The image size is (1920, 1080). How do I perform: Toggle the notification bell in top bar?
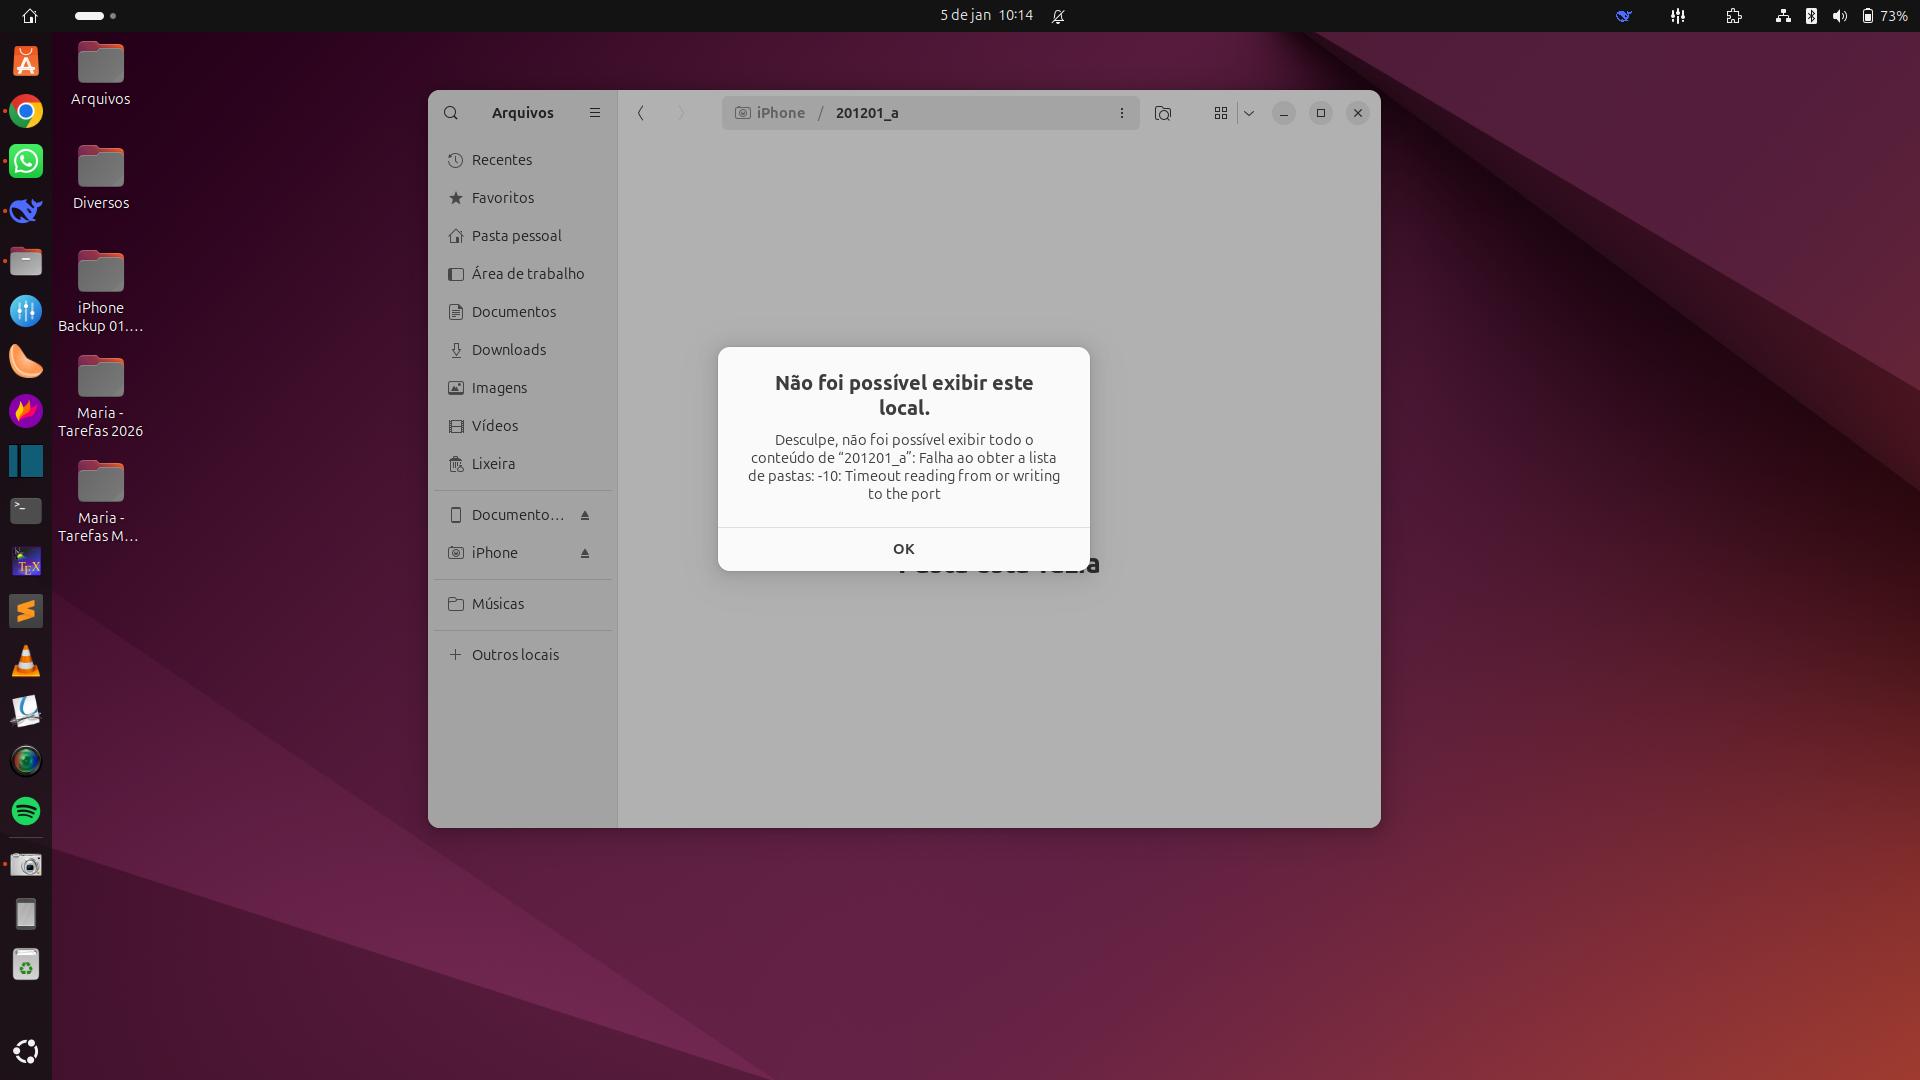(x=1058, y=16)
